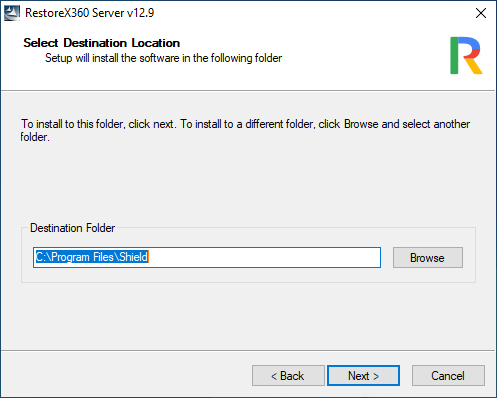Click the RestoreX360 Server v12.9 title text

[x=89, y=13]
